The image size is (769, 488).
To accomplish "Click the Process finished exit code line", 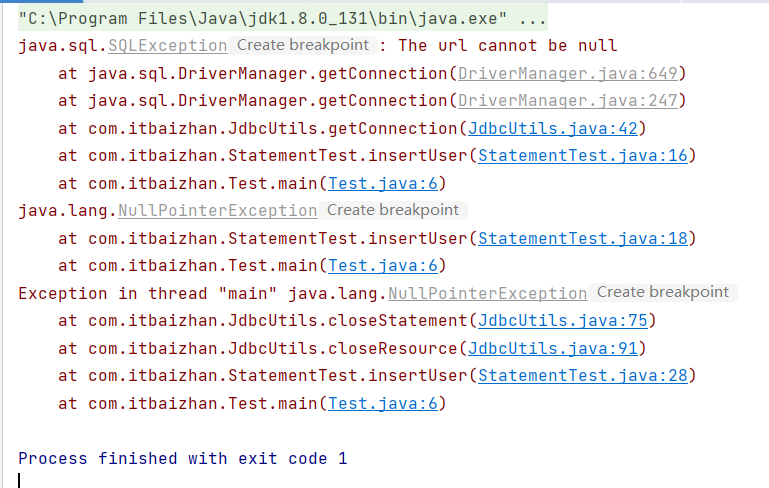I will pyautogui.click(x=182, y=459).
